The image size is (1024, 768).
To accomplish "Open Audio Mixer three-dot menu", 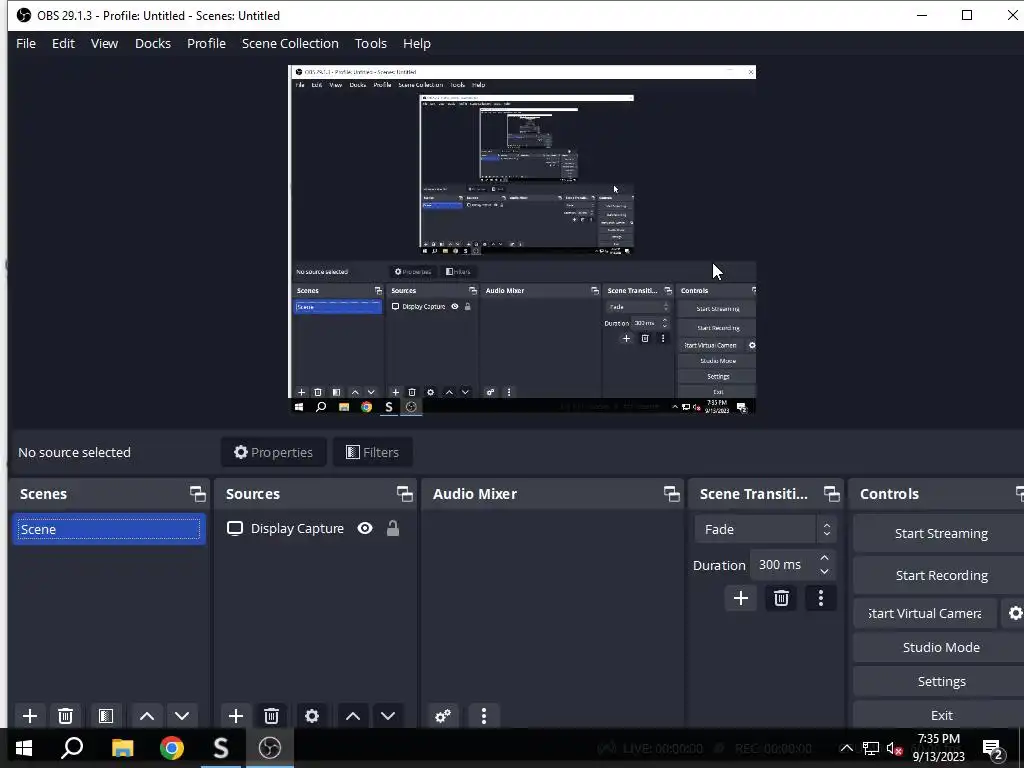I will click(484, 716).
